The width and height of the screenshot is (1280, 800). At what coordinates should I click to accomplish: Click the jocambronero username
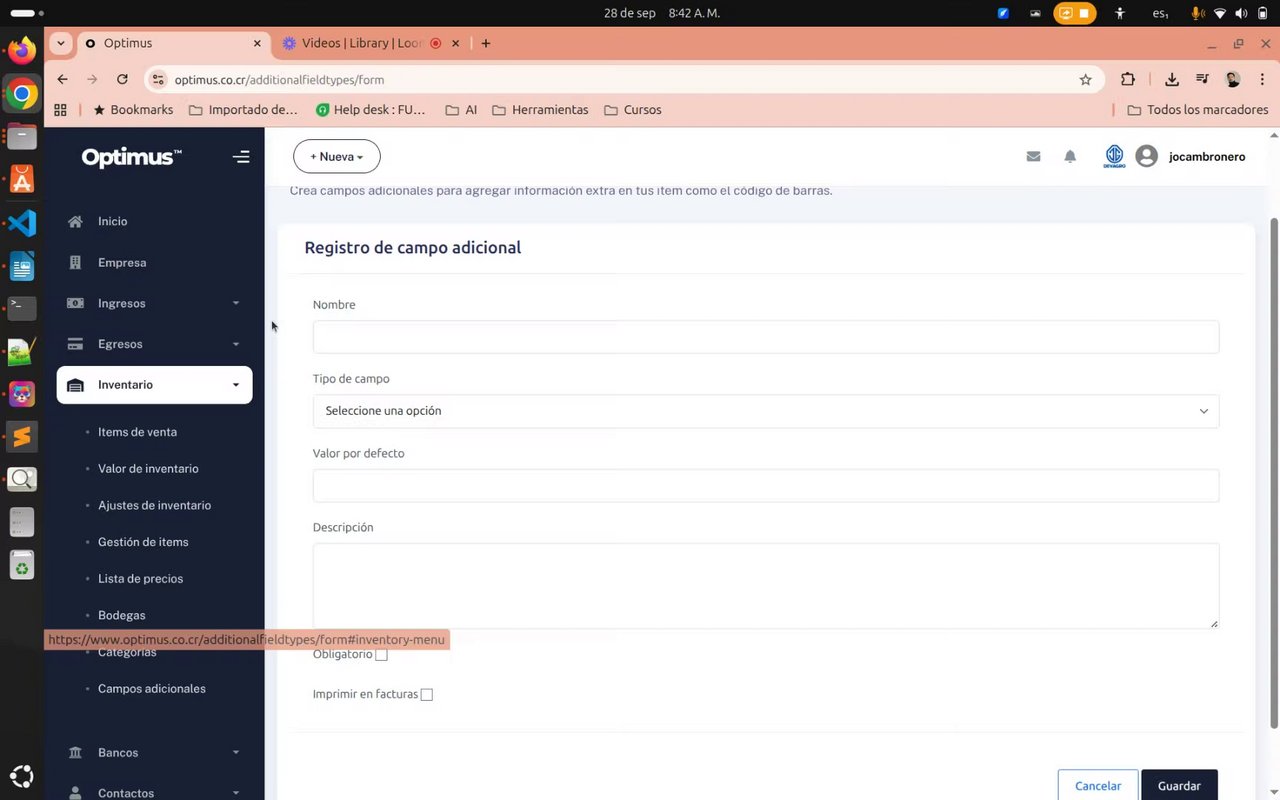[1207, 157]
